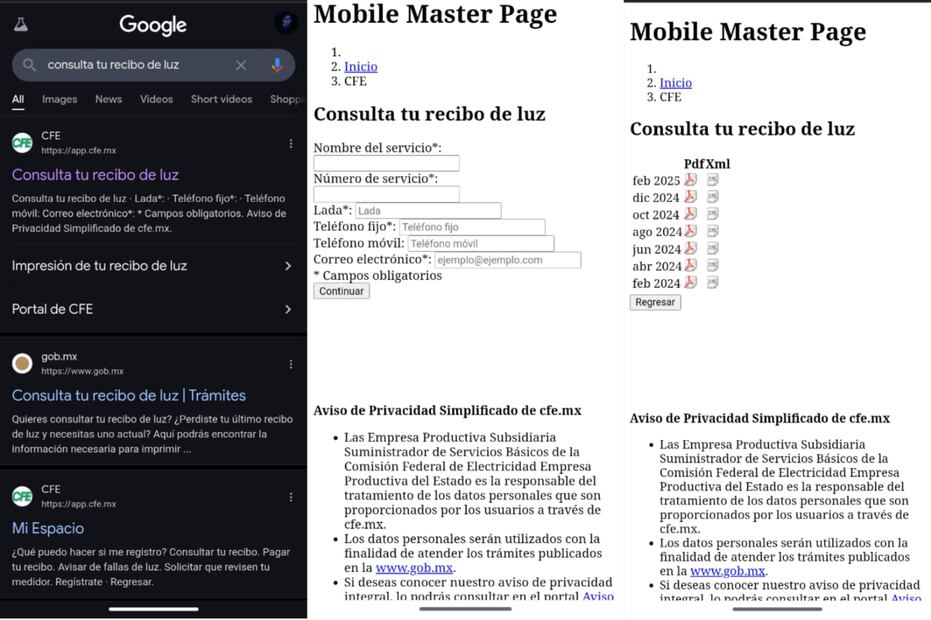931x620 pixels.
Task: Clear the search query with X icon
Action: [x=241, y=65]
